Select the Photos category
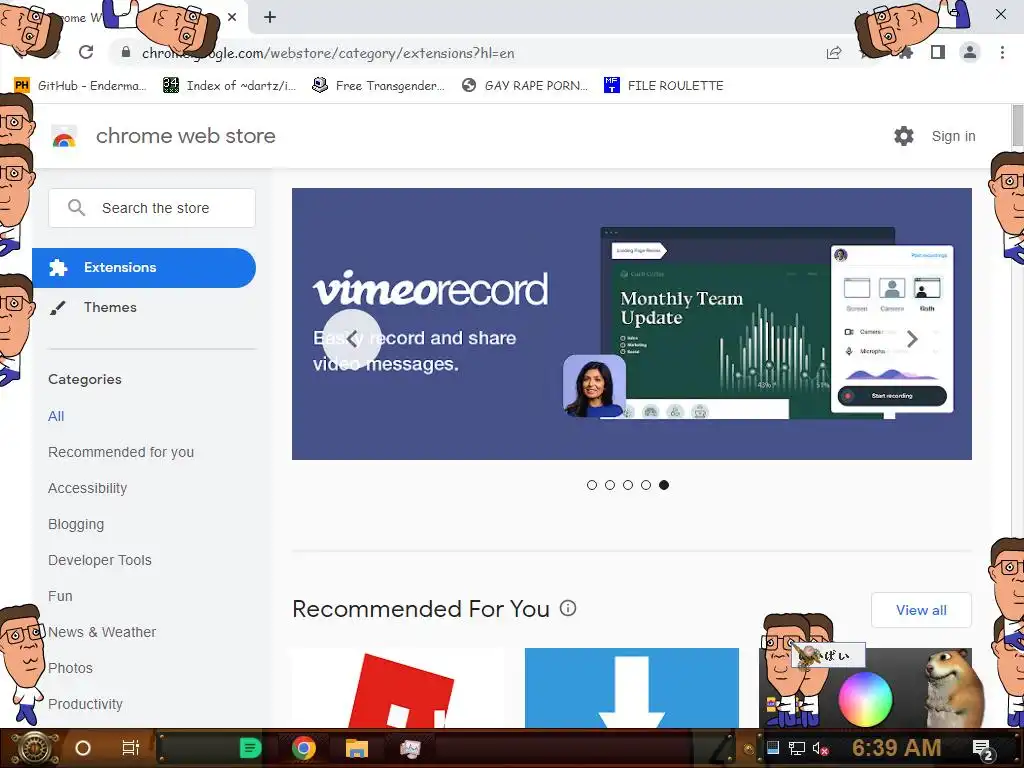The width and height of the screenshot is (1024, 768). coord(71,667)
